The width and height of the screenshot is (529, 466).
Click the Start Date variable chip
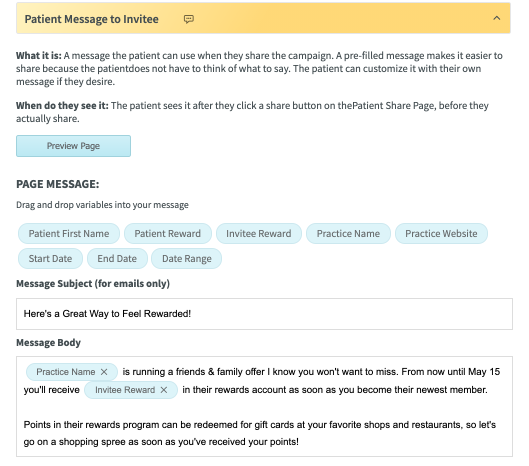click(x=50, y=258)
